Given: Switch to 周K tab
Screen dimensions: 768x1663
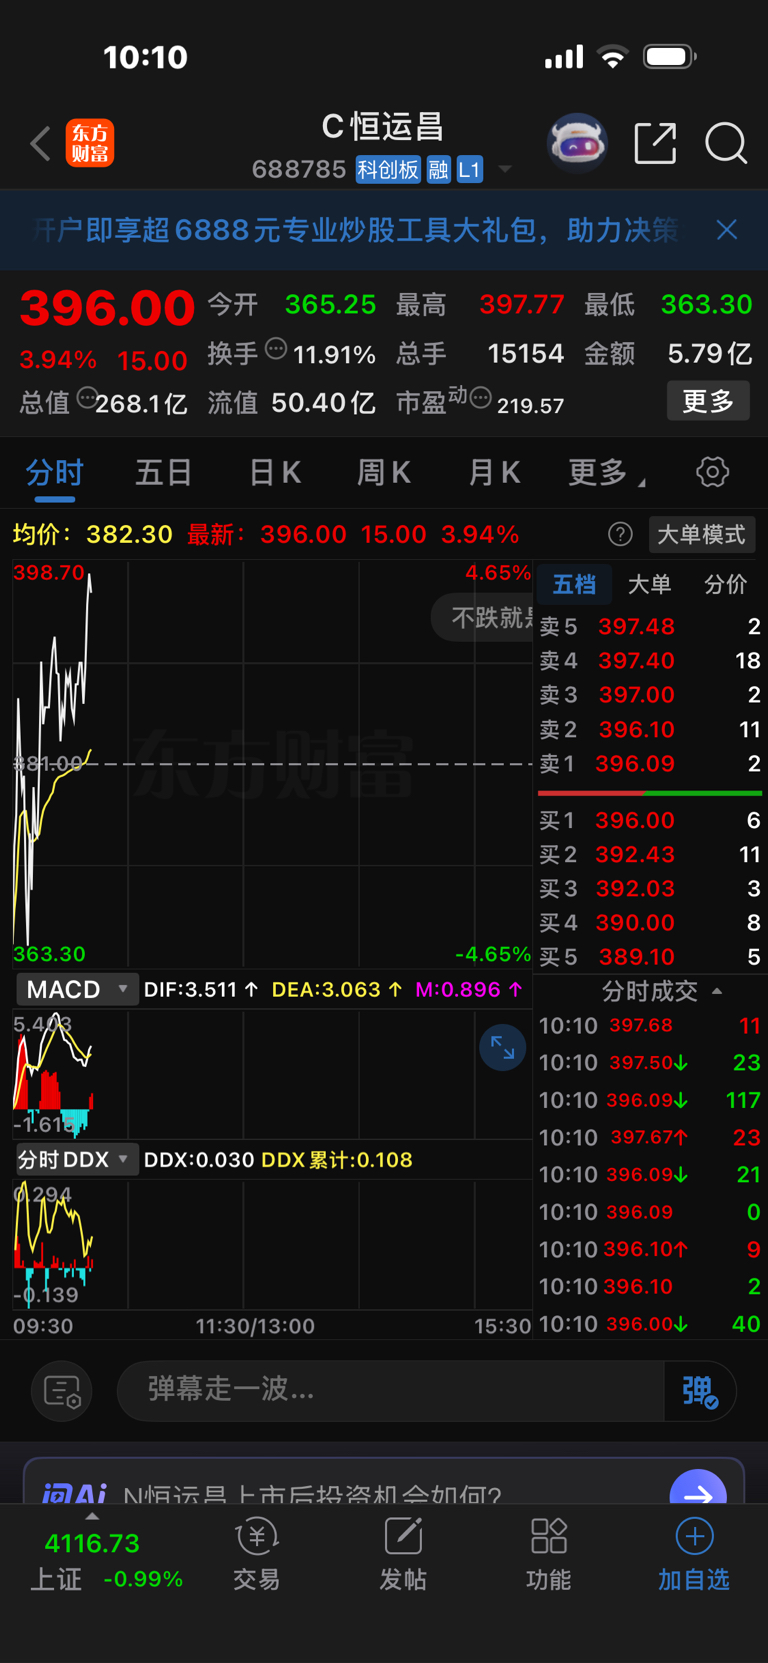Looking at the screenshot, I should 384,472.
